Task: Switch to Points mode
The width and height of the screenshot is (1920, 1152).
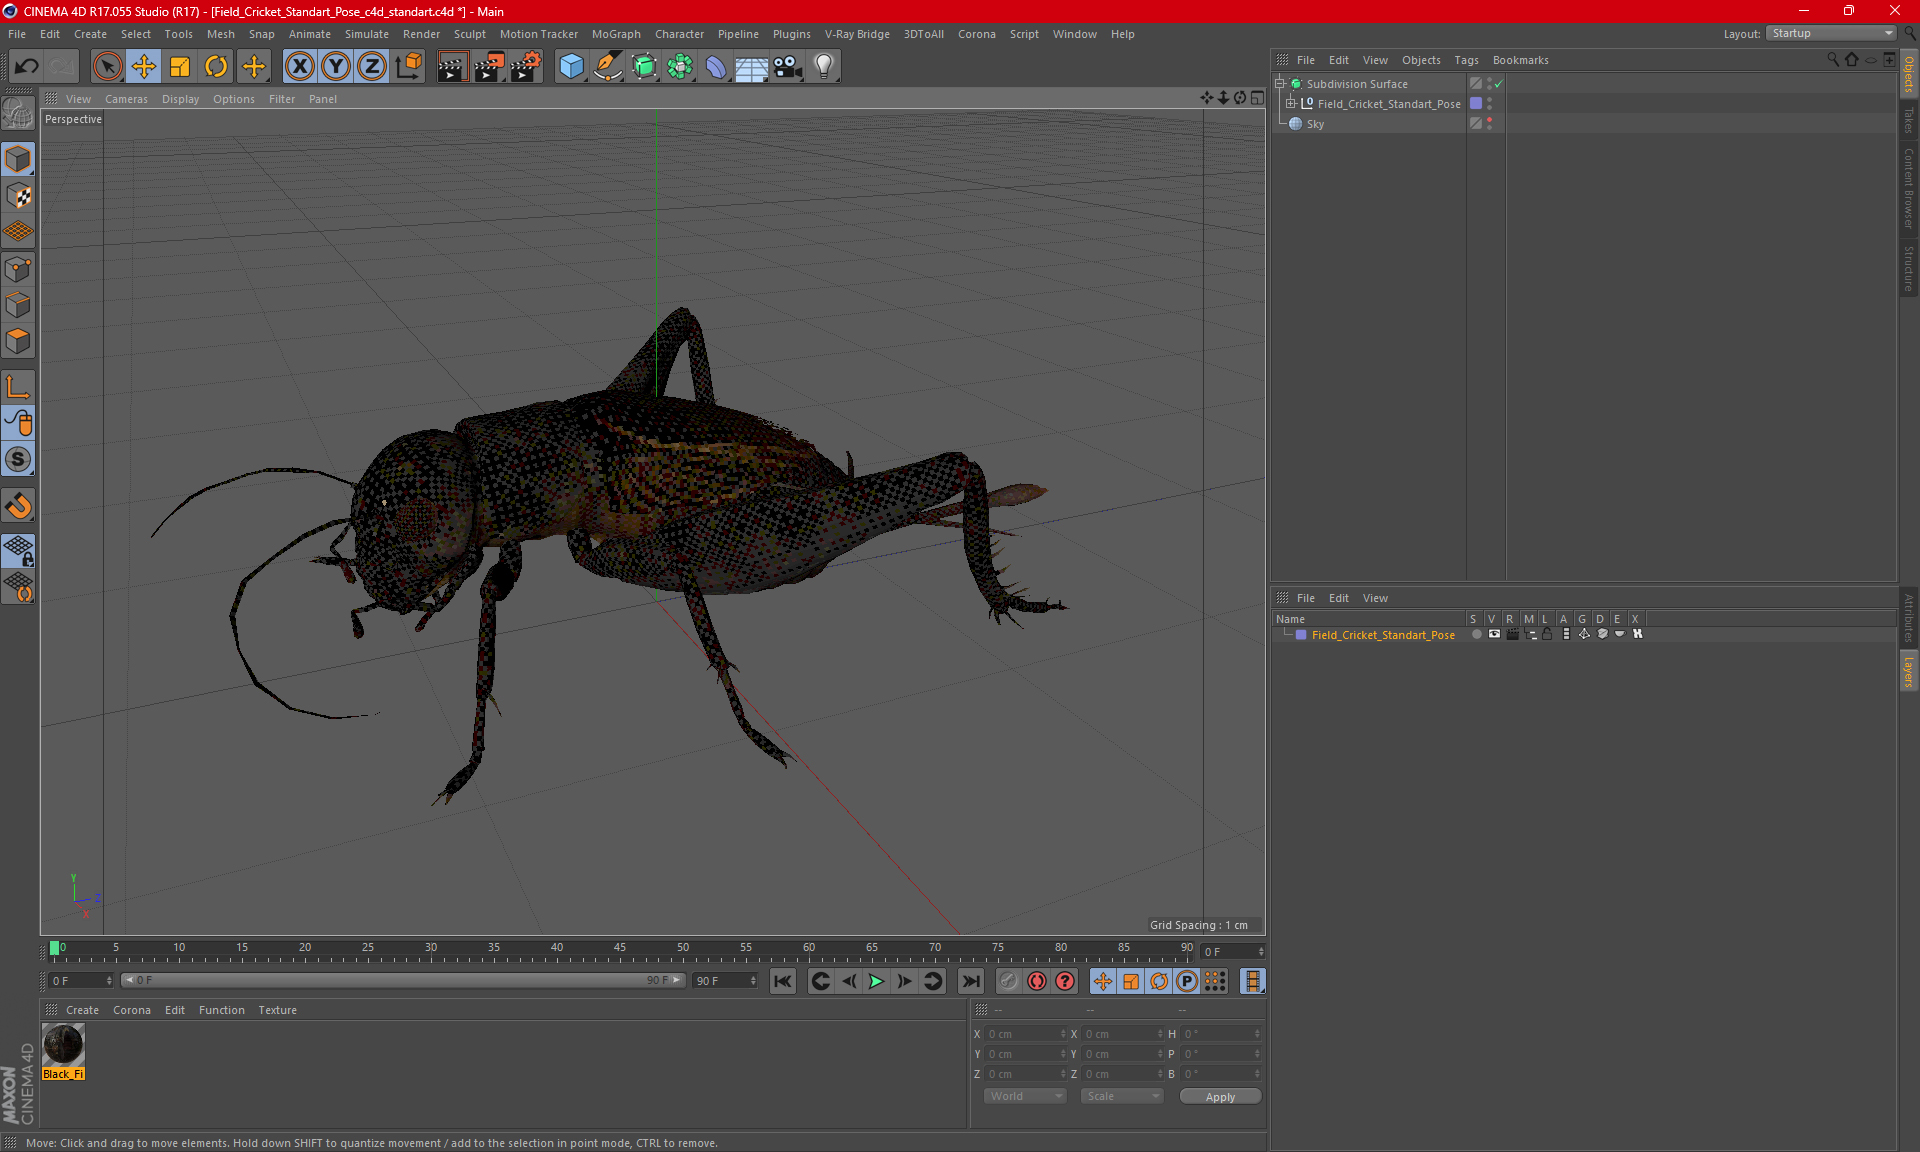Action: coord(18,269)
